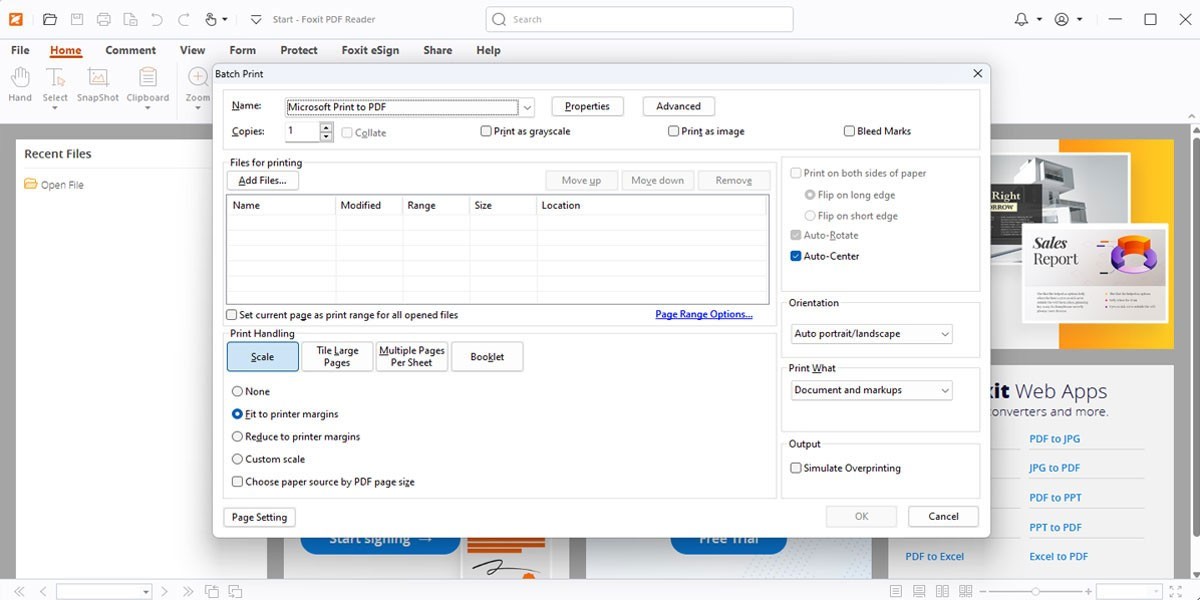This screenshot has height=600, width=1200.
Task: Select the Hand tool in the ribbon
Action: 20,79
